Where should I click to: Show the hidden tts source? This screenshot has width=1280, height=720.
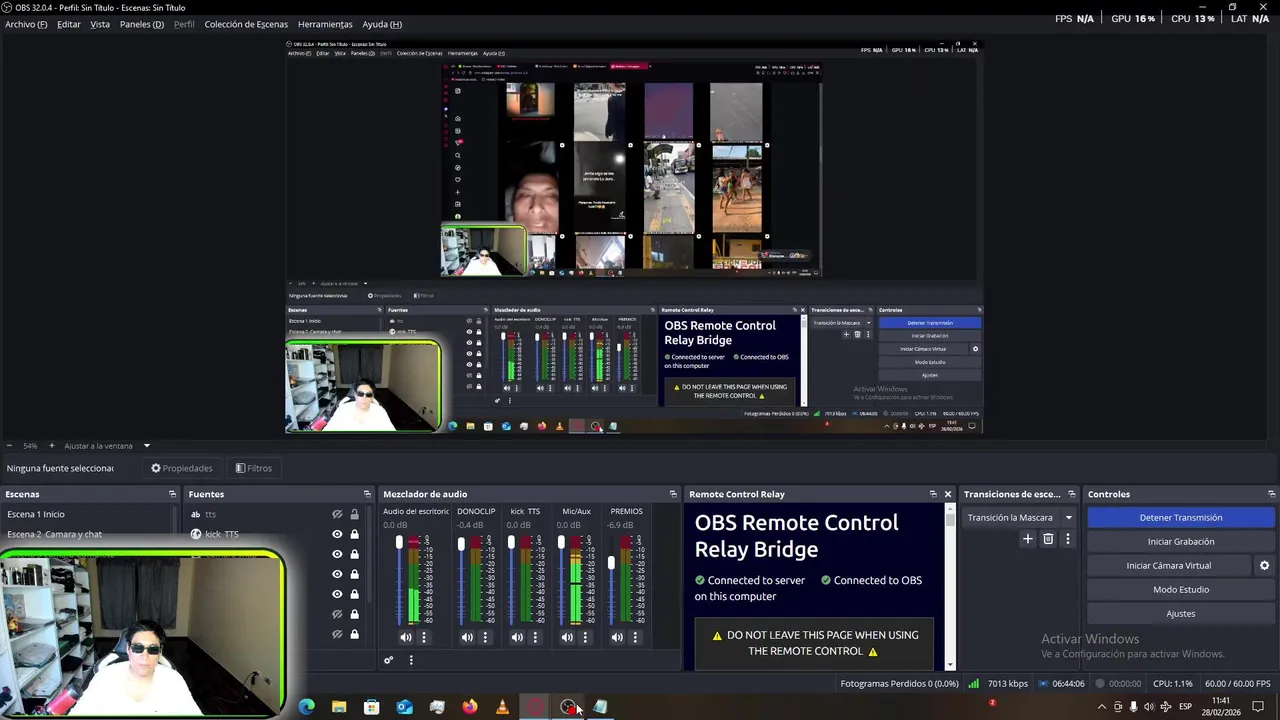coord(337,514)
